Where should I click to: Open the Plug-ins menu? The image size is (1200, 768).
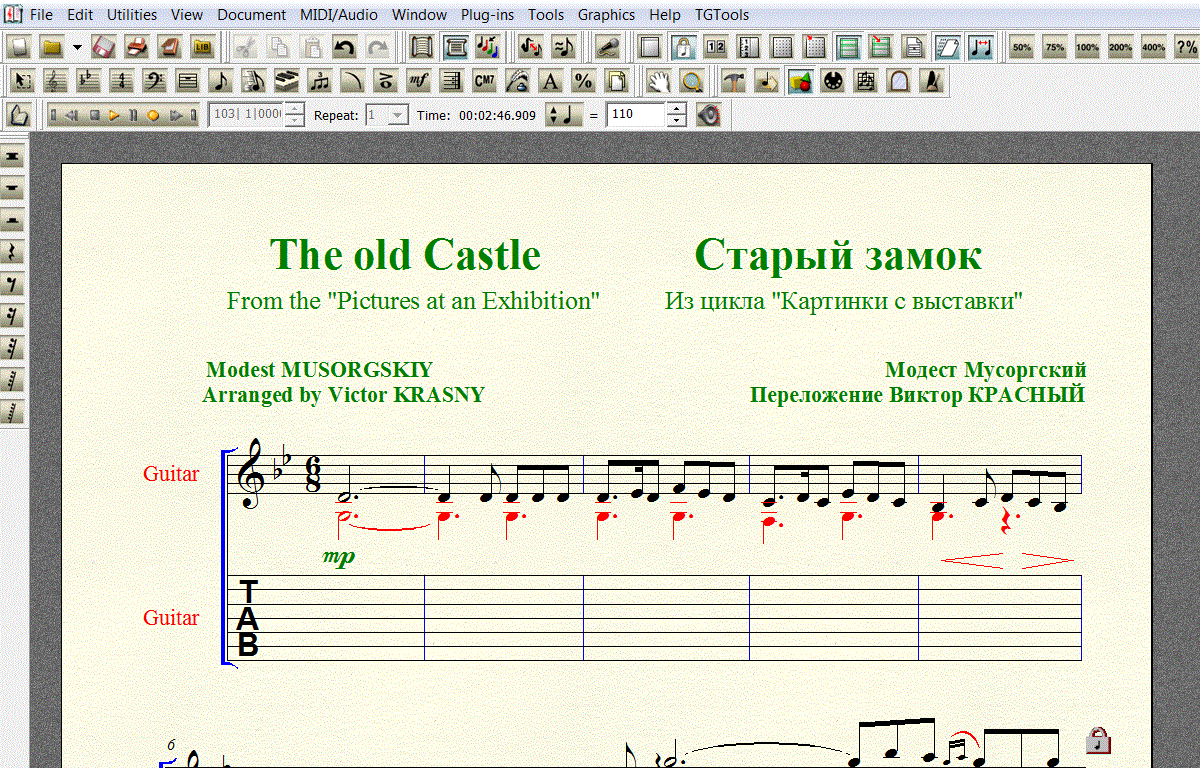[x=488, y=15]
